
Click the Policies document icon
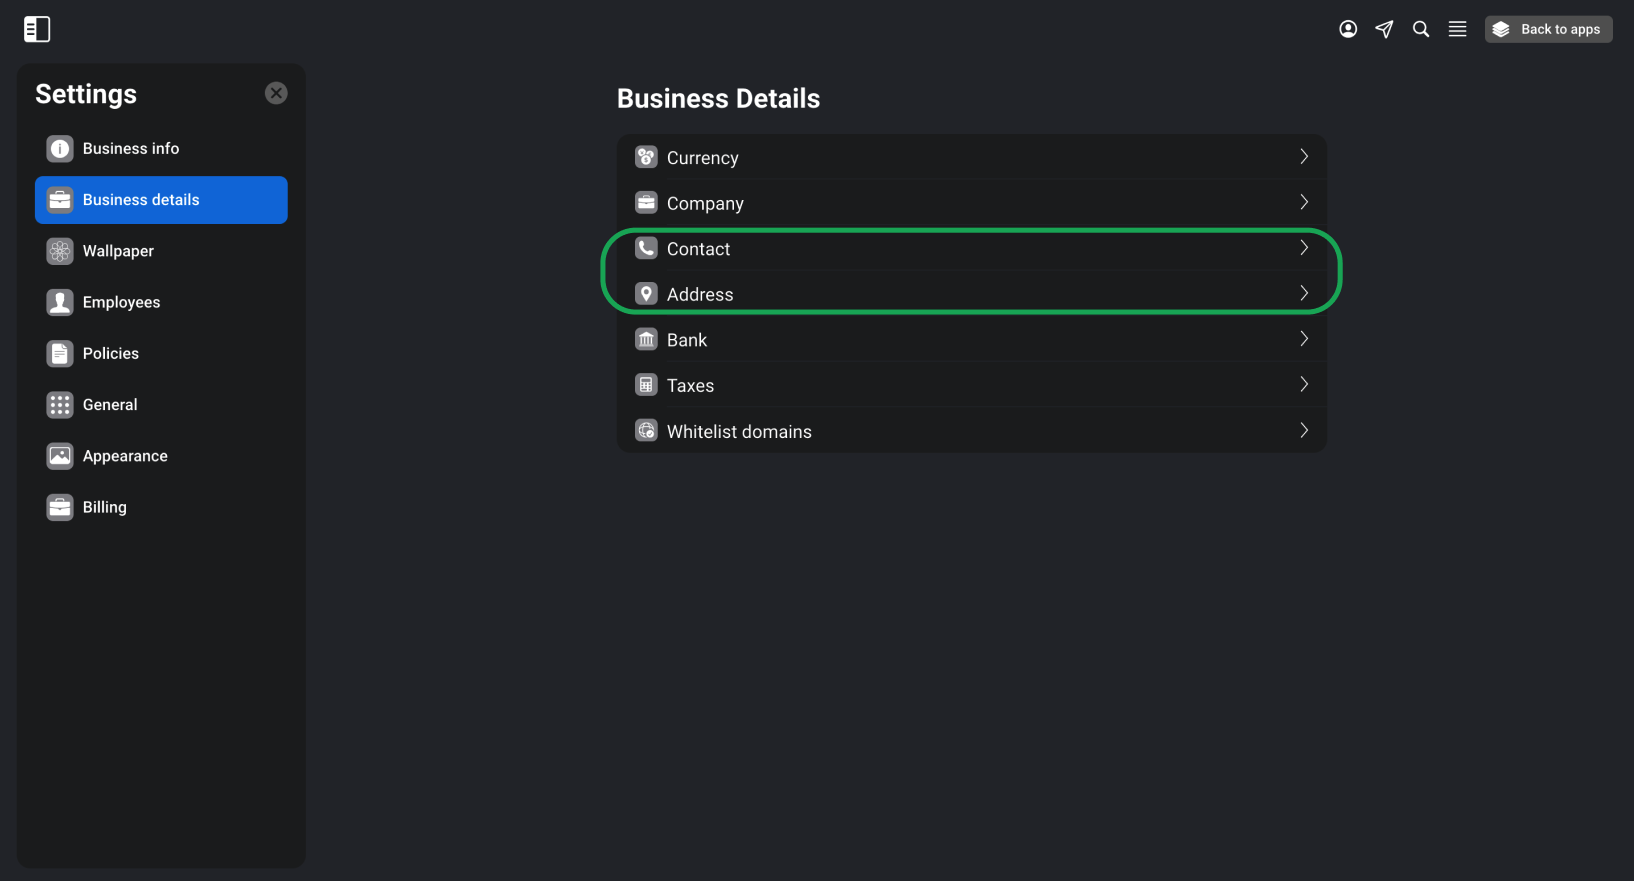tap(60, 353)
